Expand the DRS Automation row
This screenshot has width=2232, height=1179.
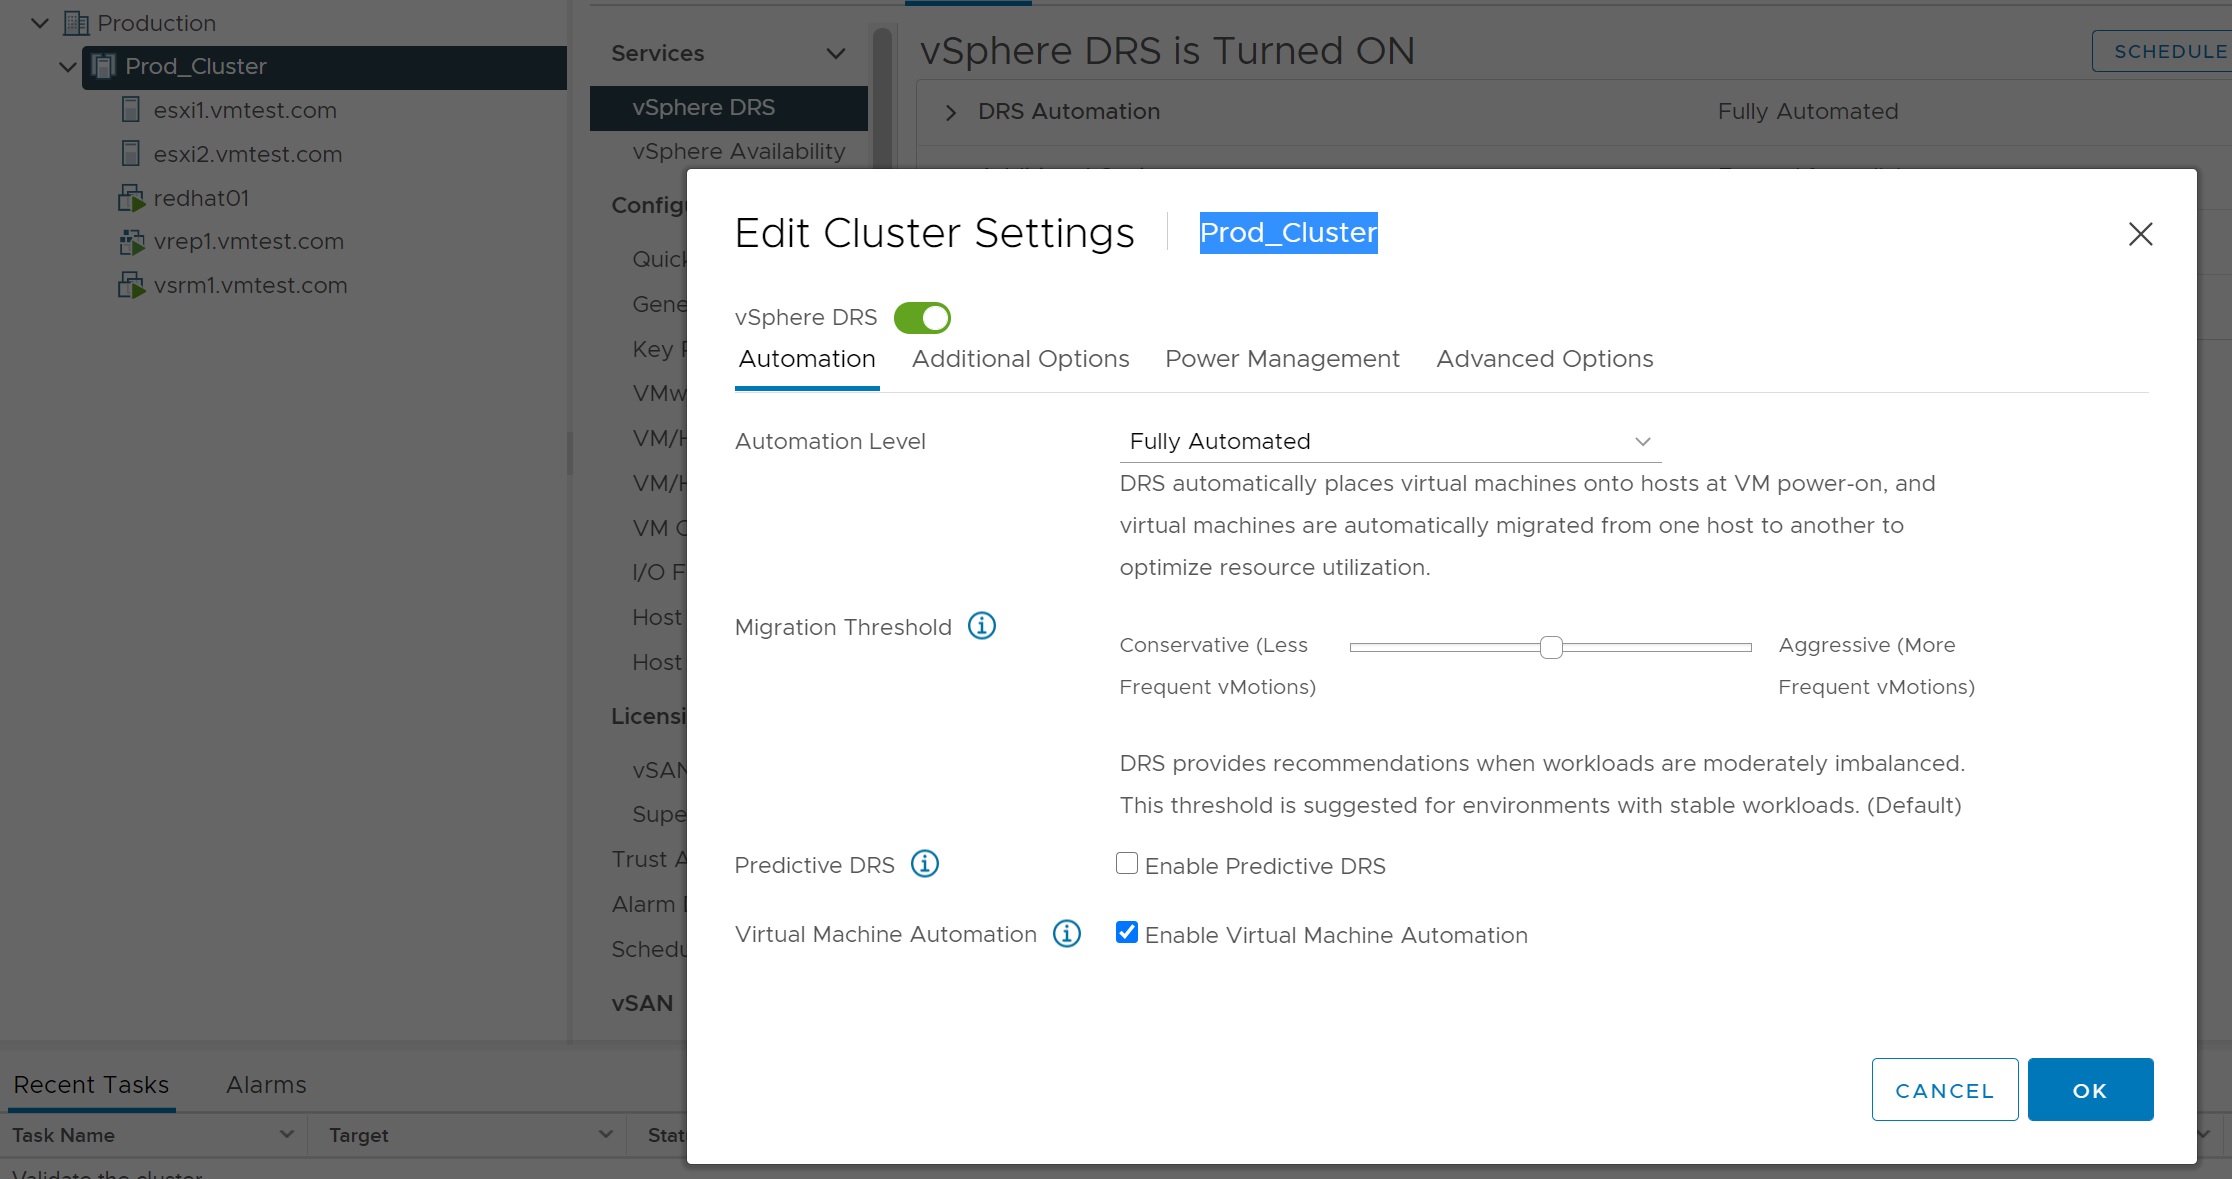[x=951, y=112]
